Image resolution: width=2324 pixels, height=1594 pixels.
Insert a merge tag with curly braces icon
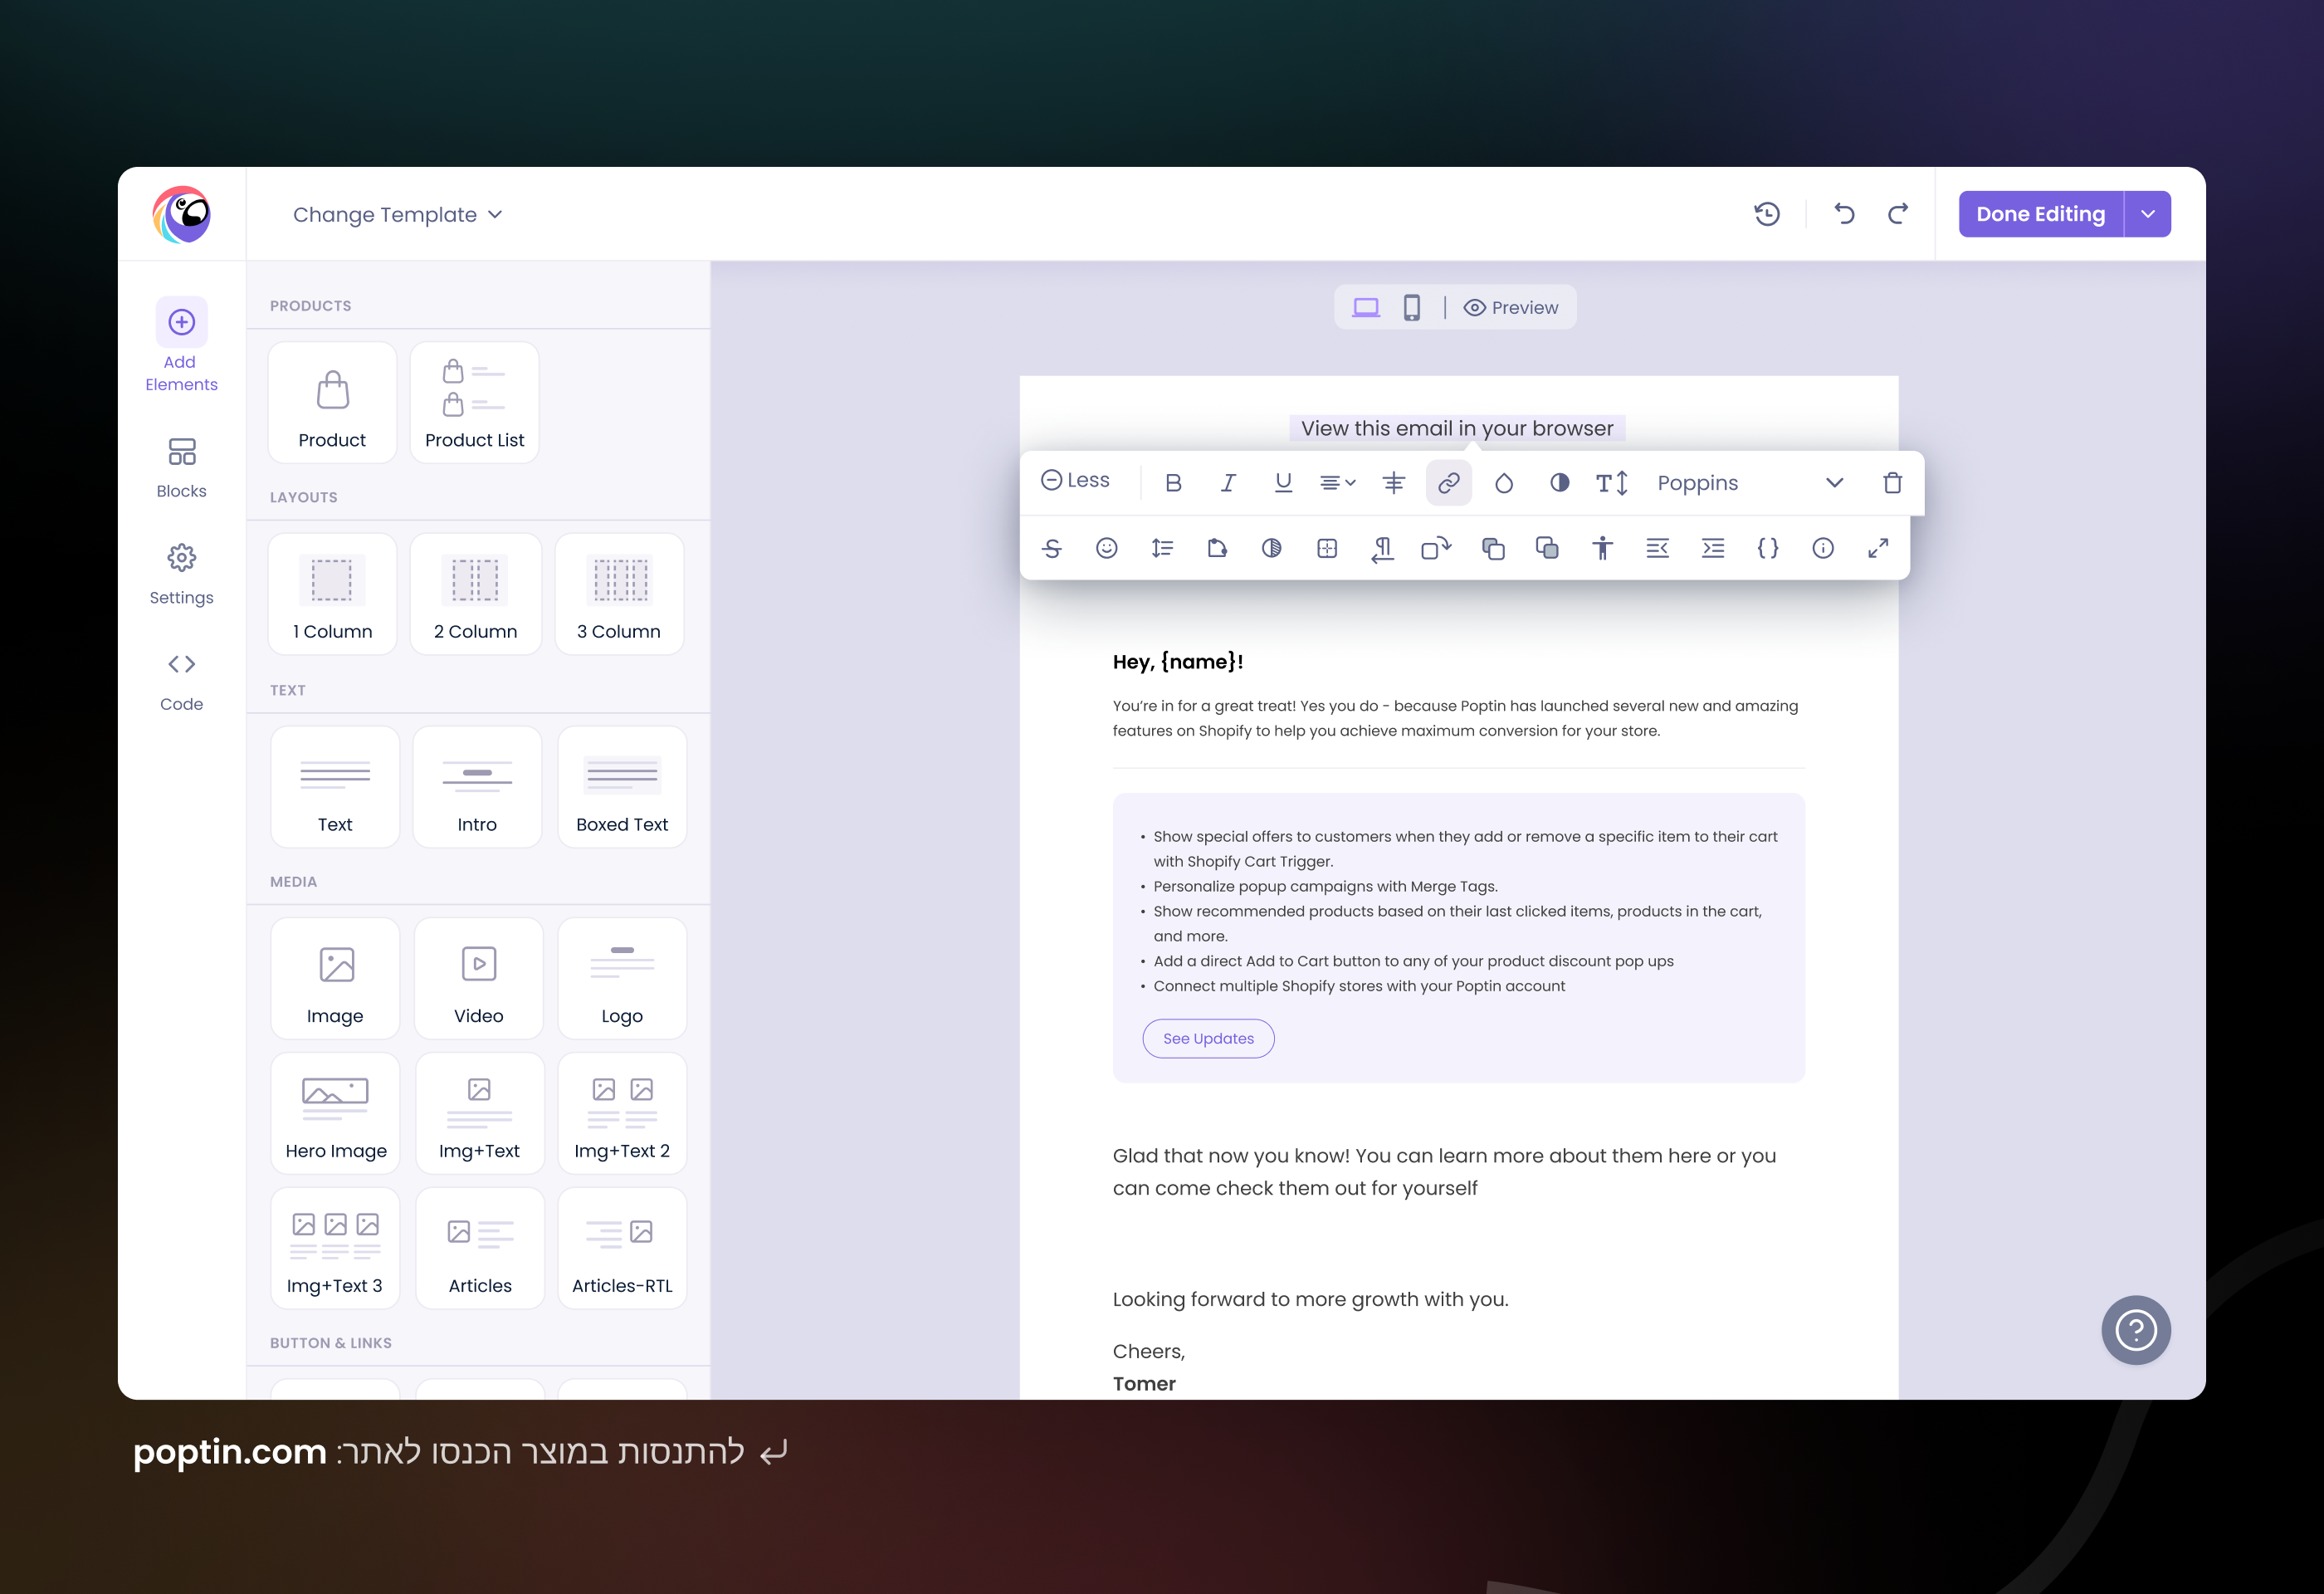pyautogui.click(x=1768, y=548)
